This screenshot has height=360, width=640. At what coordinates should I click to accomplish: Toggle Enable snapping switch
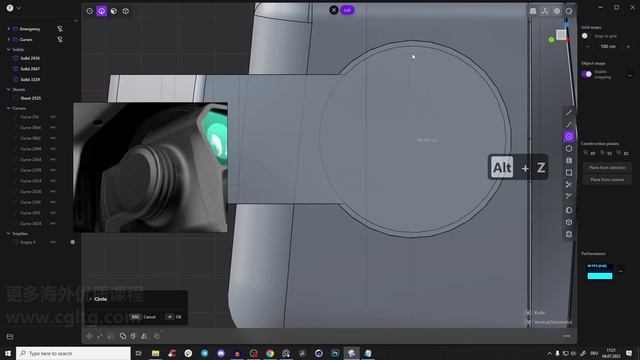tap(587, 74)
